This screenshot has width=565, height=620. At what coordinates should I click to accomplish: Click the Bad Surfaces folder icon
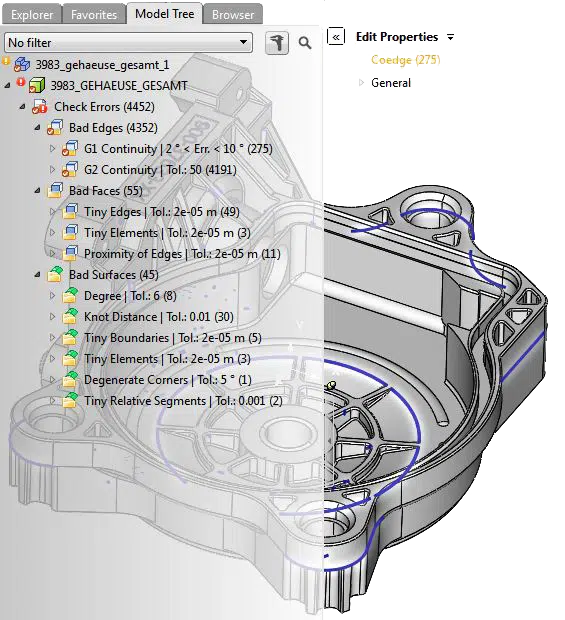[55, 274]
